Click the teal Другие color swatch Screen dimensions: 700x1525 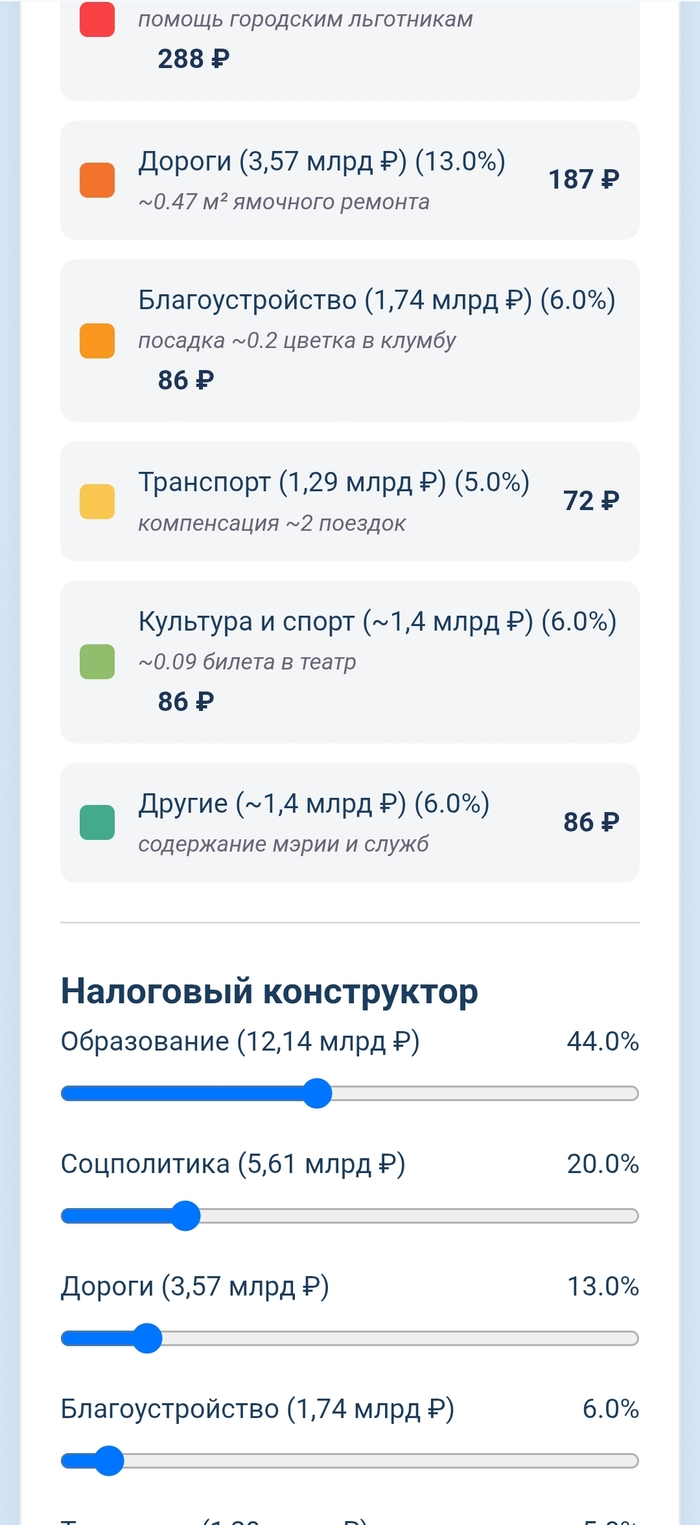[x=97, y=822]
